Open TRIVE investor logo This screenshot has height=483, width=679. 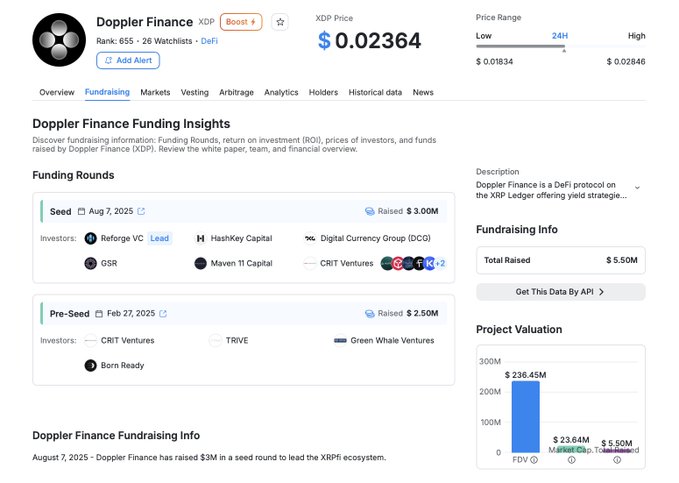215,340
